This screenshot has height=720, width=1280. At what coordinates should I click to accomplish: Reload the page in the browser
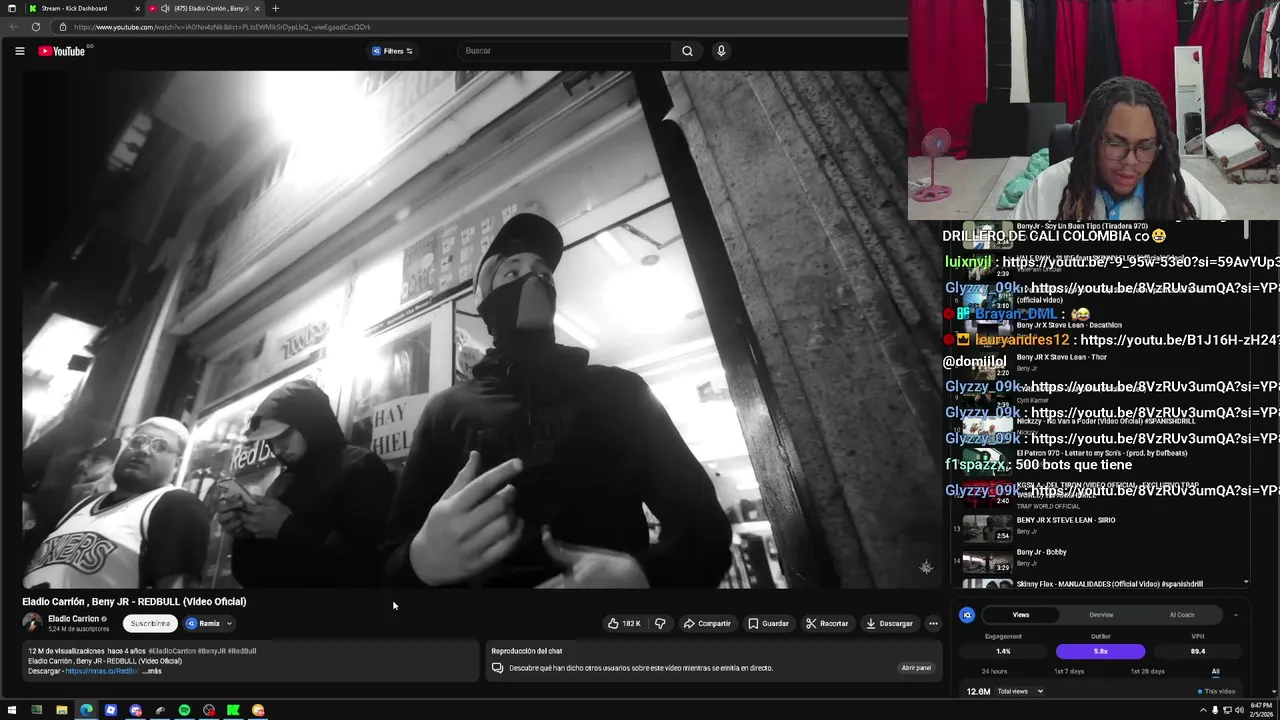tap(36, 27)
